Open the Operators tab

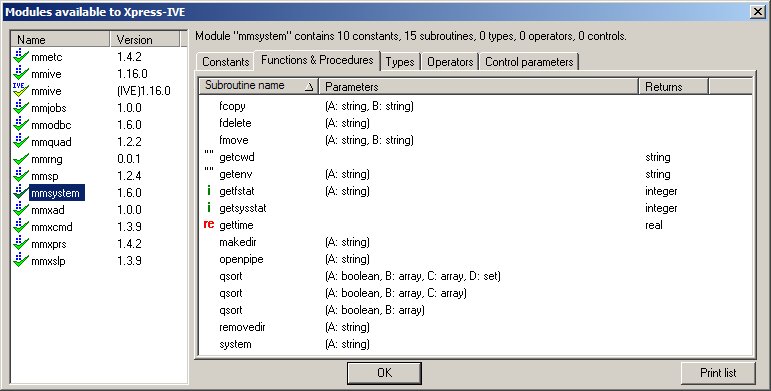[x=450, y=62]
